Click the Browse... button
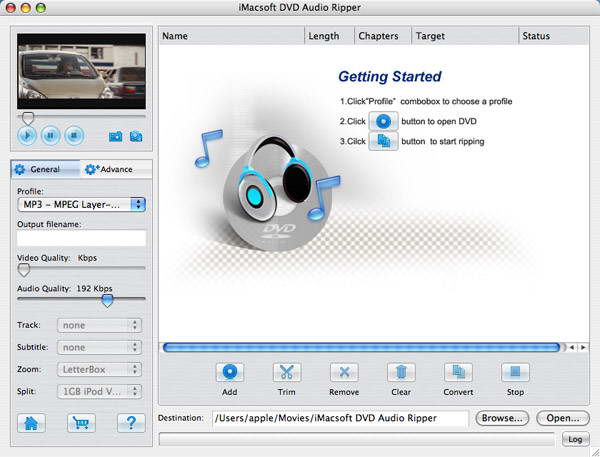This screenshot has height=457, width=600. pyautogui.click(x=502, y=418)
